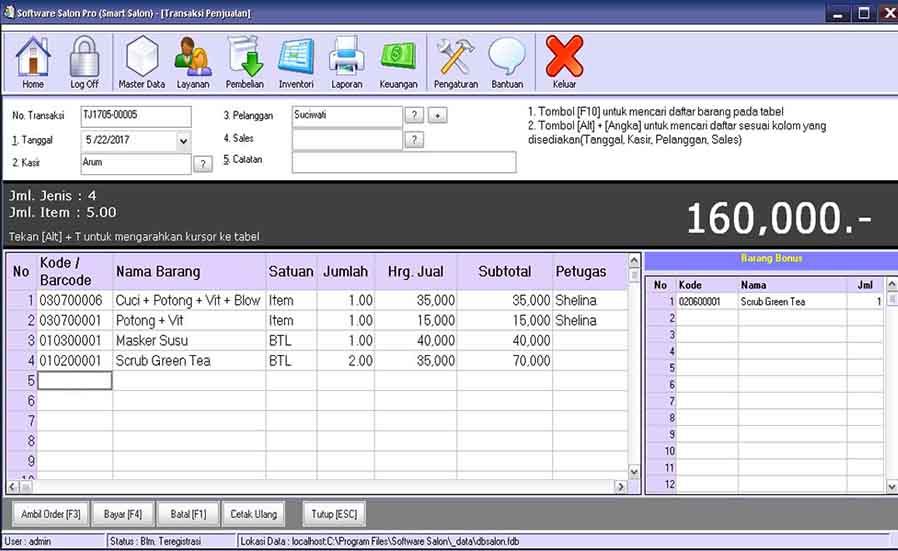Click the lookup button beside Kasir field
This screenshot has height=551, width=898.
(x=203, y=164)
